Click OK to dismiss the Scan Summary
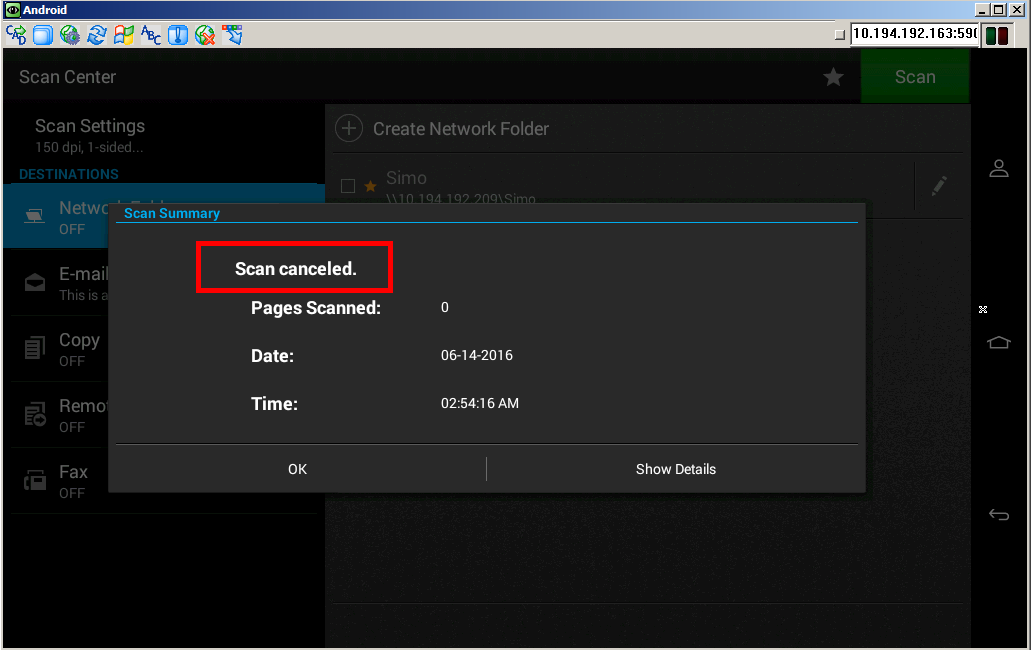The width and height of the screenshot is (1031, 650). 297,468
